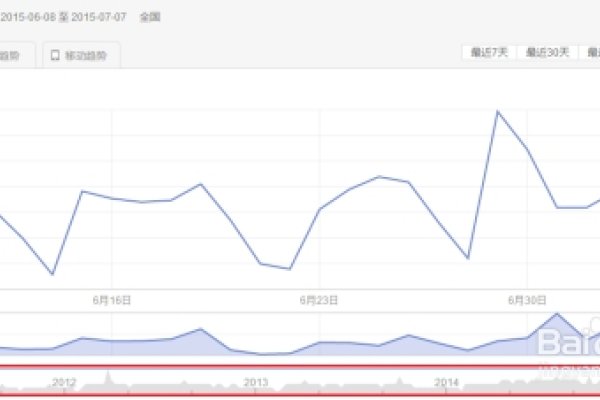
Task: Open the 全国 region selector
Action: point(151,17)
